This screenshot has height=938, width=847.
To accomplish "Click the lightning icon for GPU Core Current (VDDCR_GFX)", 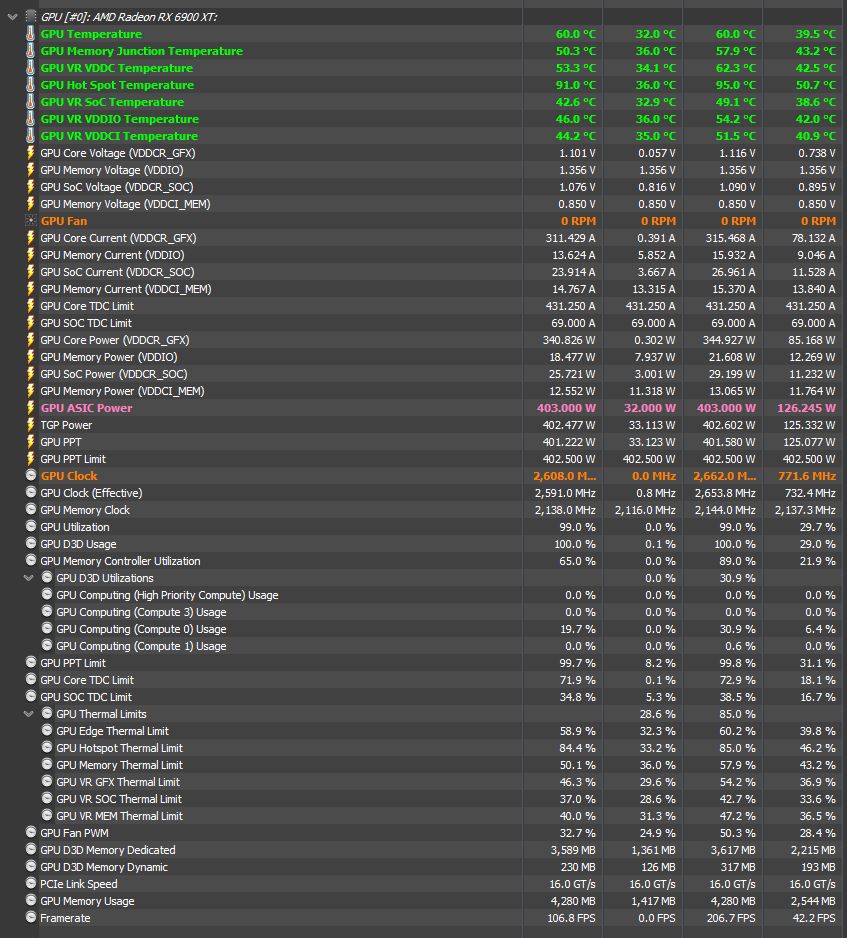I will tap(31, 238).
